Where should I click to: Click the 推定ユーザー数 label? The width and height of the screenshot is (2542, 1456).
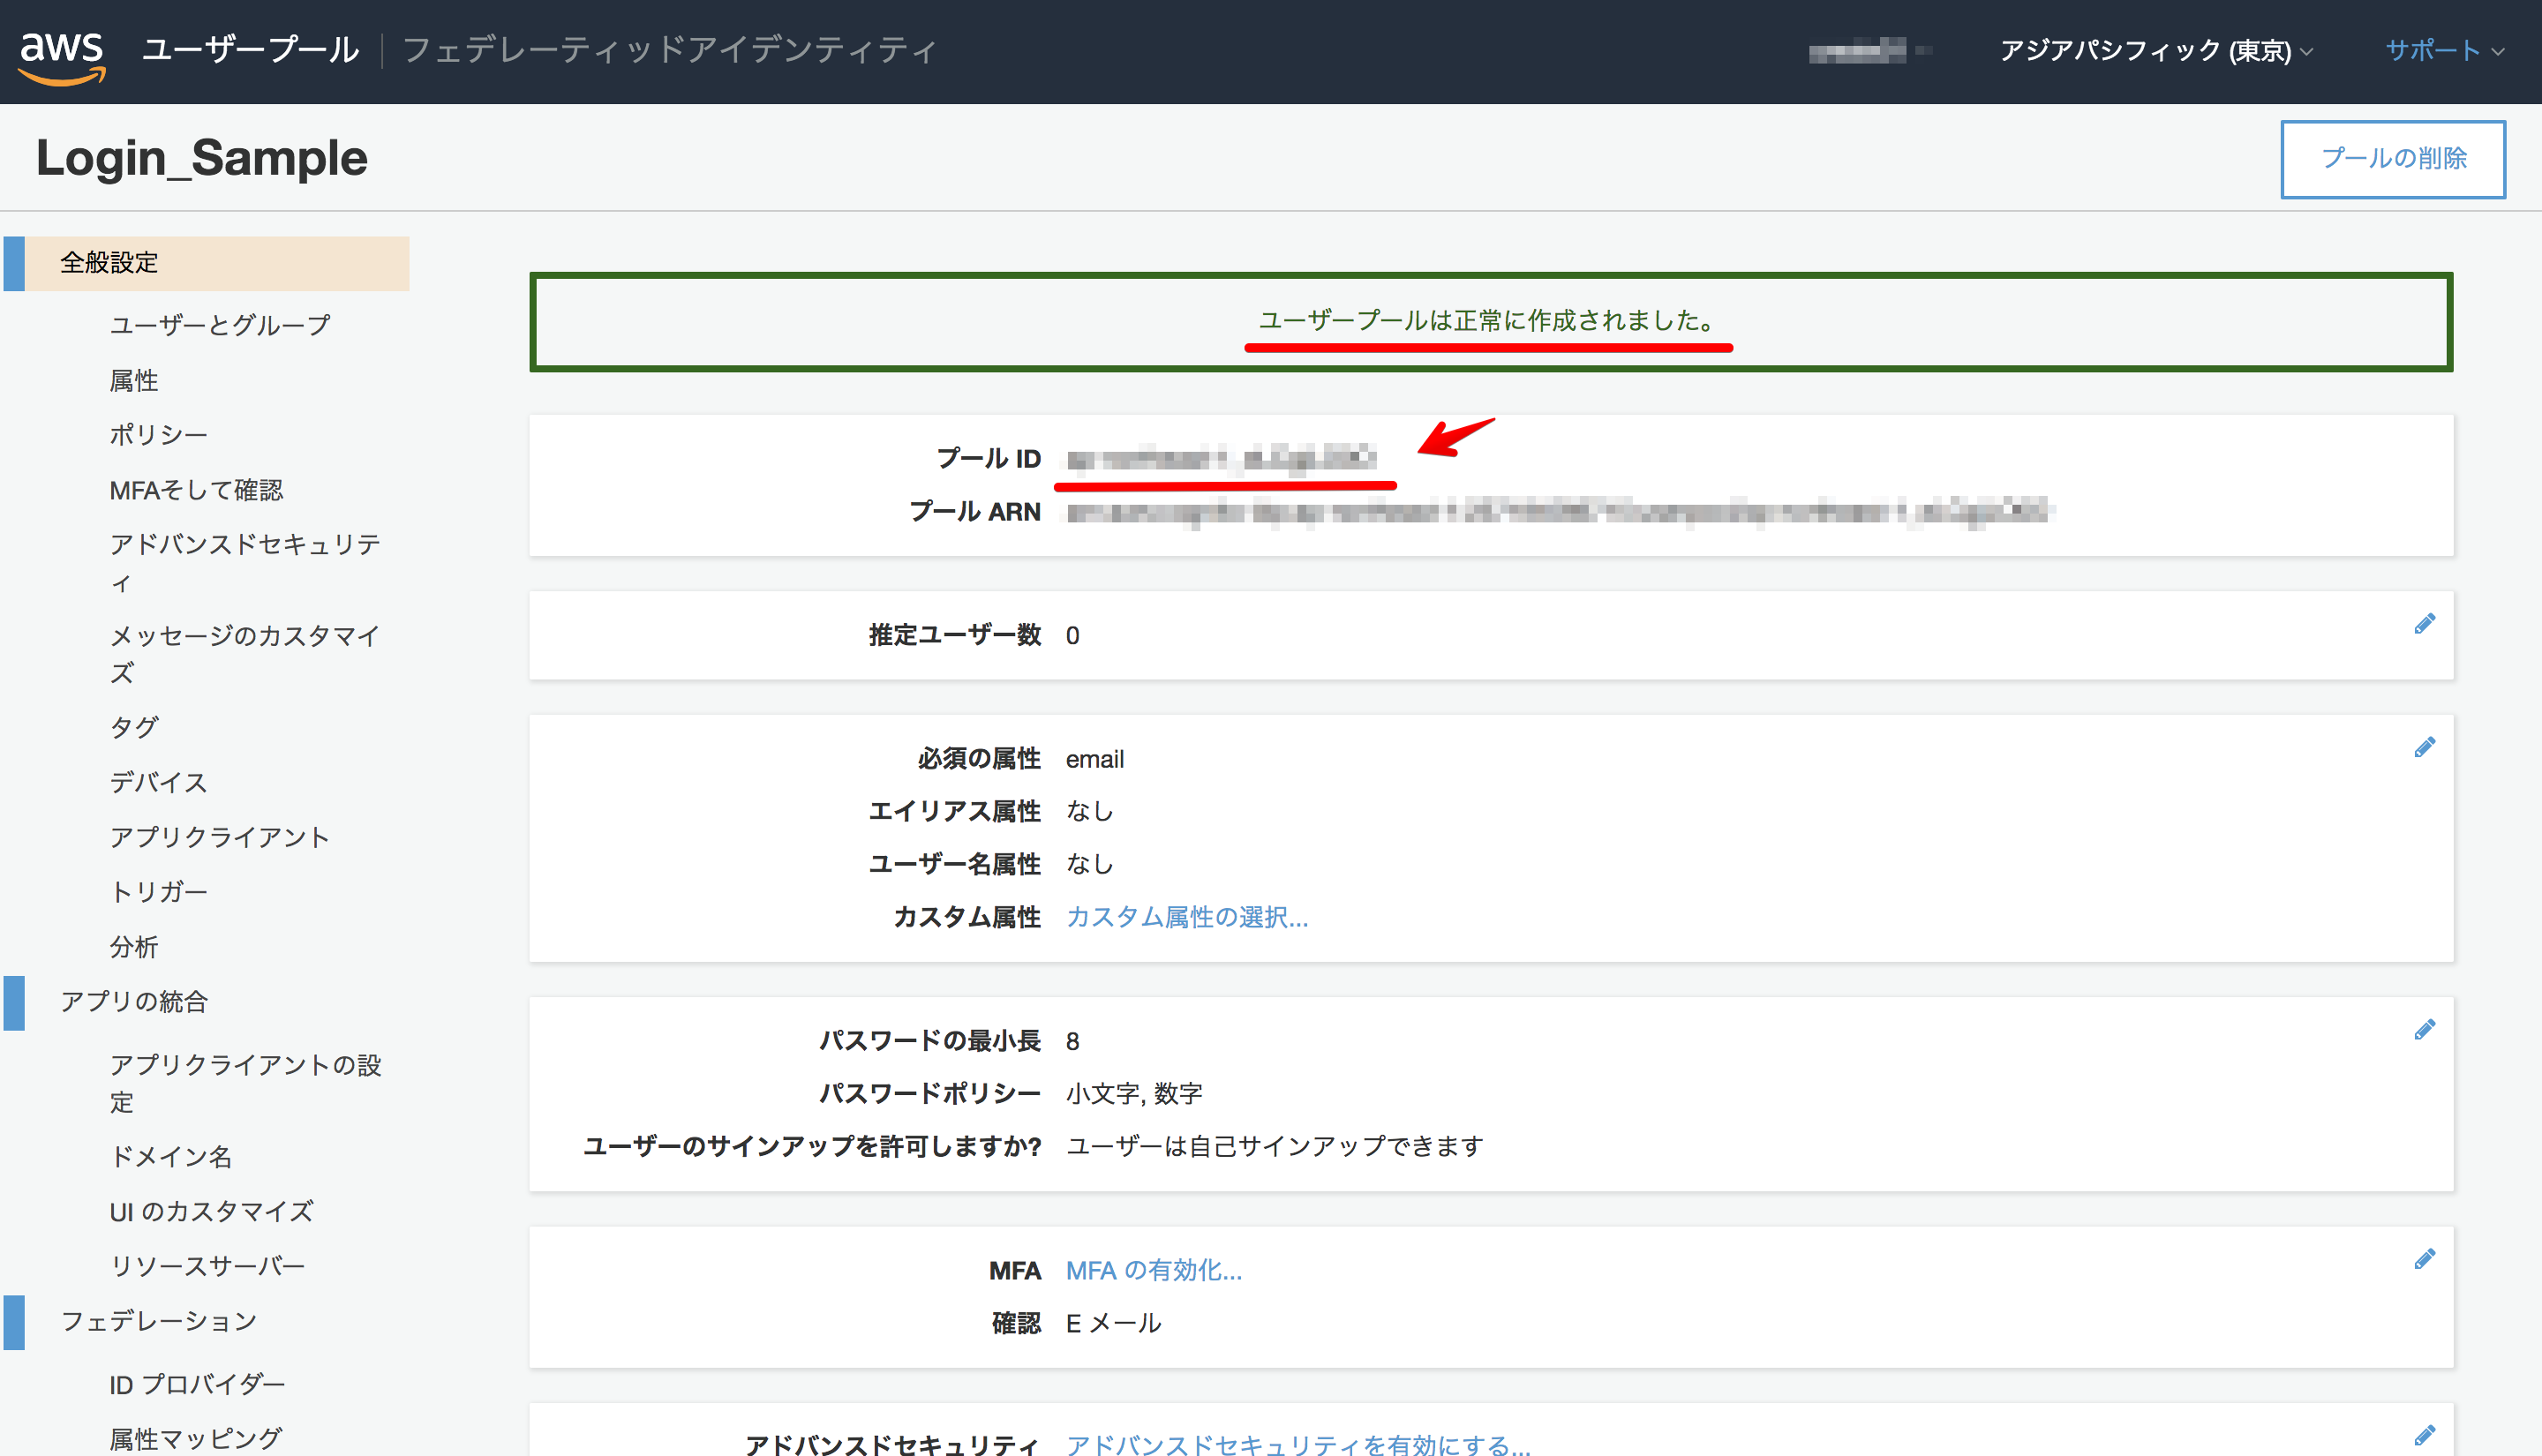point(955,635)
